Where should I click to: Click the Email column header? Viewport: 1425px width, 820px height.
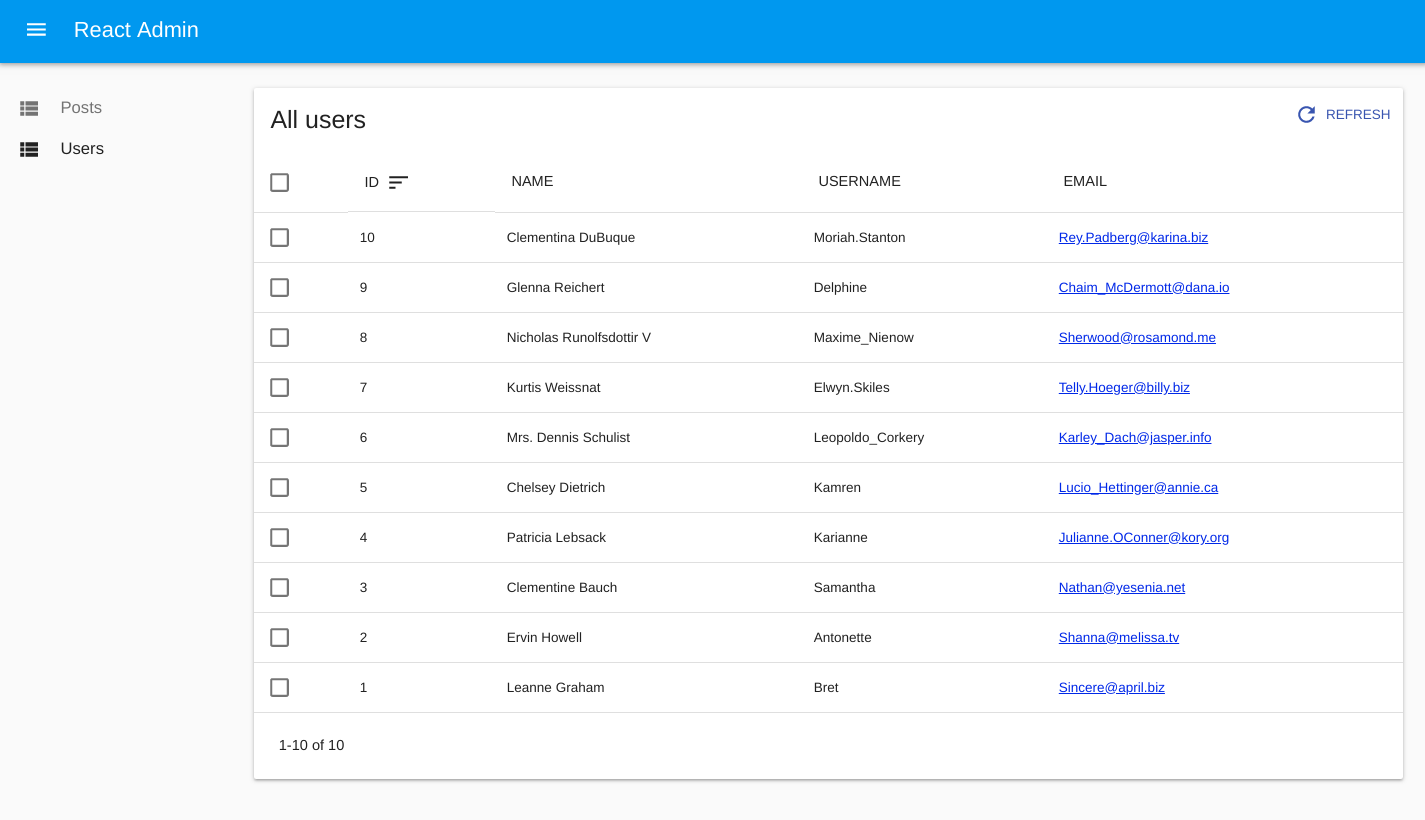(1085, 181)
